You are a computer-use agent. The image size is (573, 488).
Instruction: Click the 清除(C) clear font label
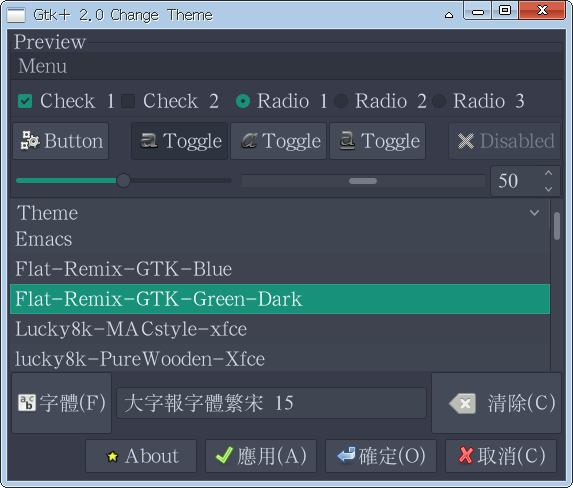521,403
